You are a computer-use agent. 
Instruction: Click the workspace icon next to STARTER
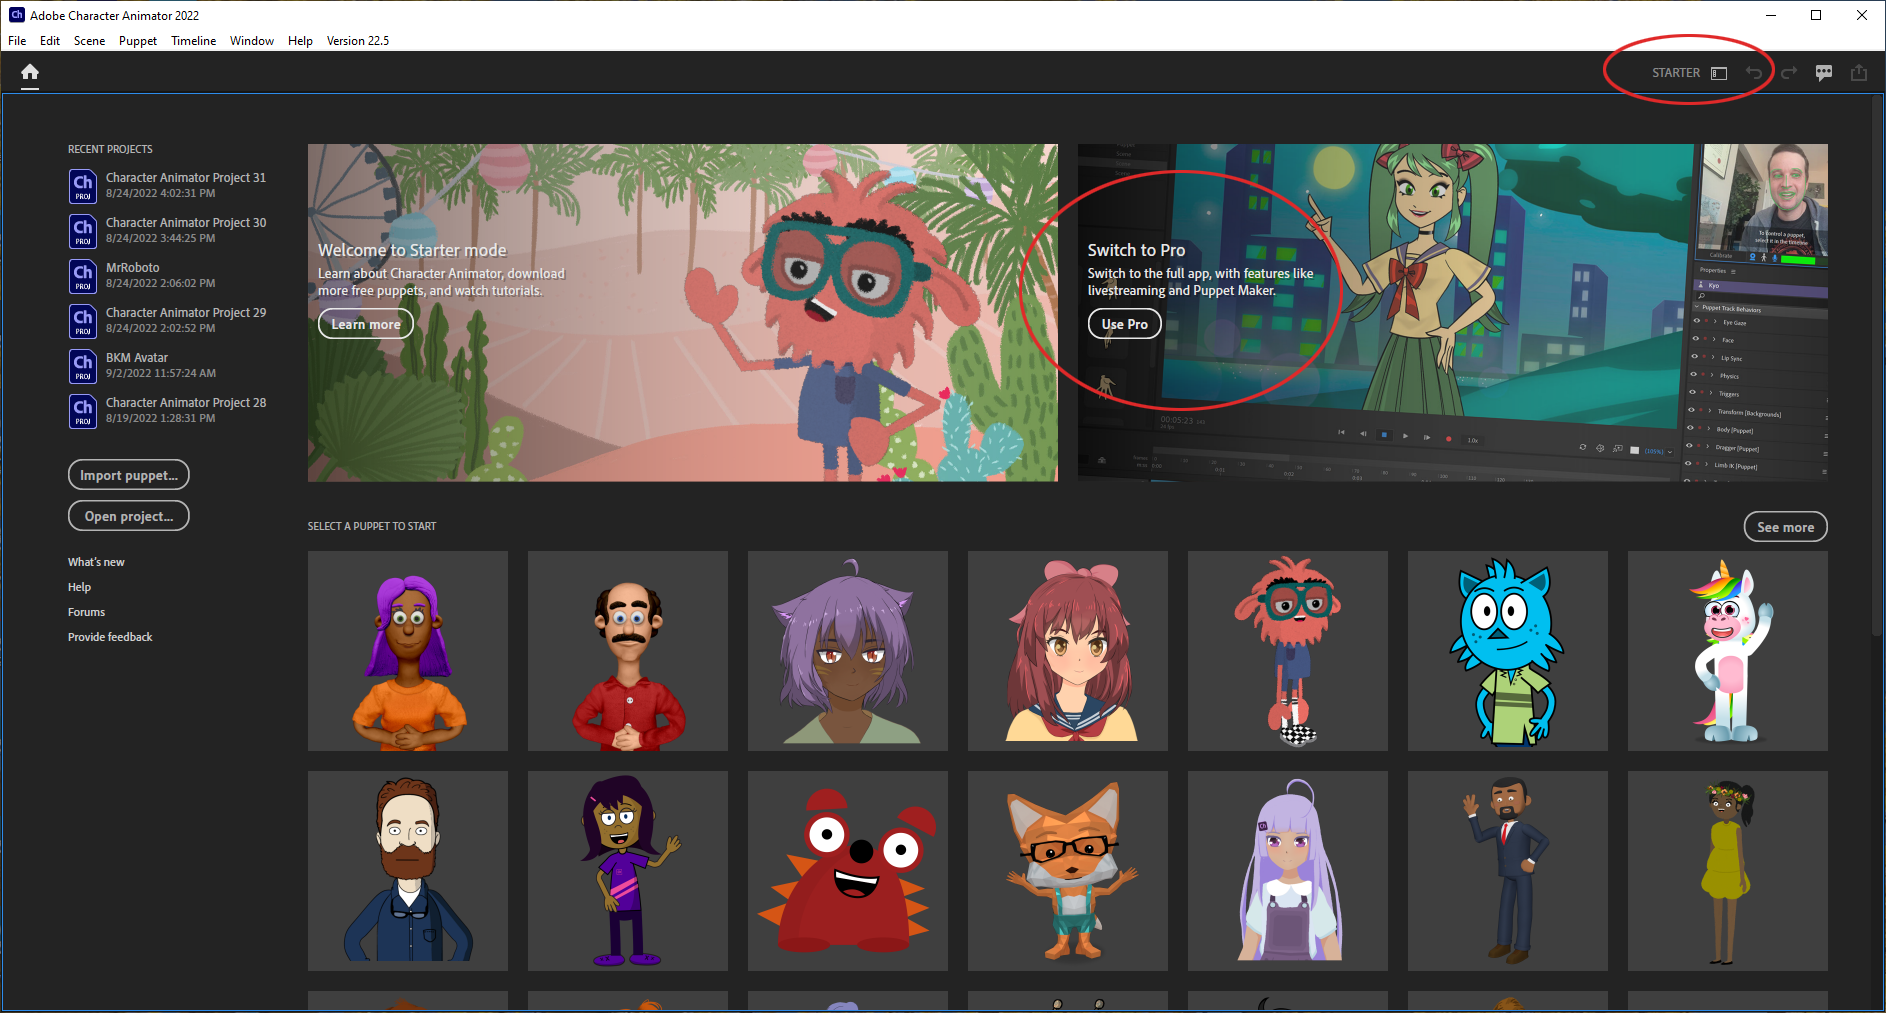coord(1718,72)
